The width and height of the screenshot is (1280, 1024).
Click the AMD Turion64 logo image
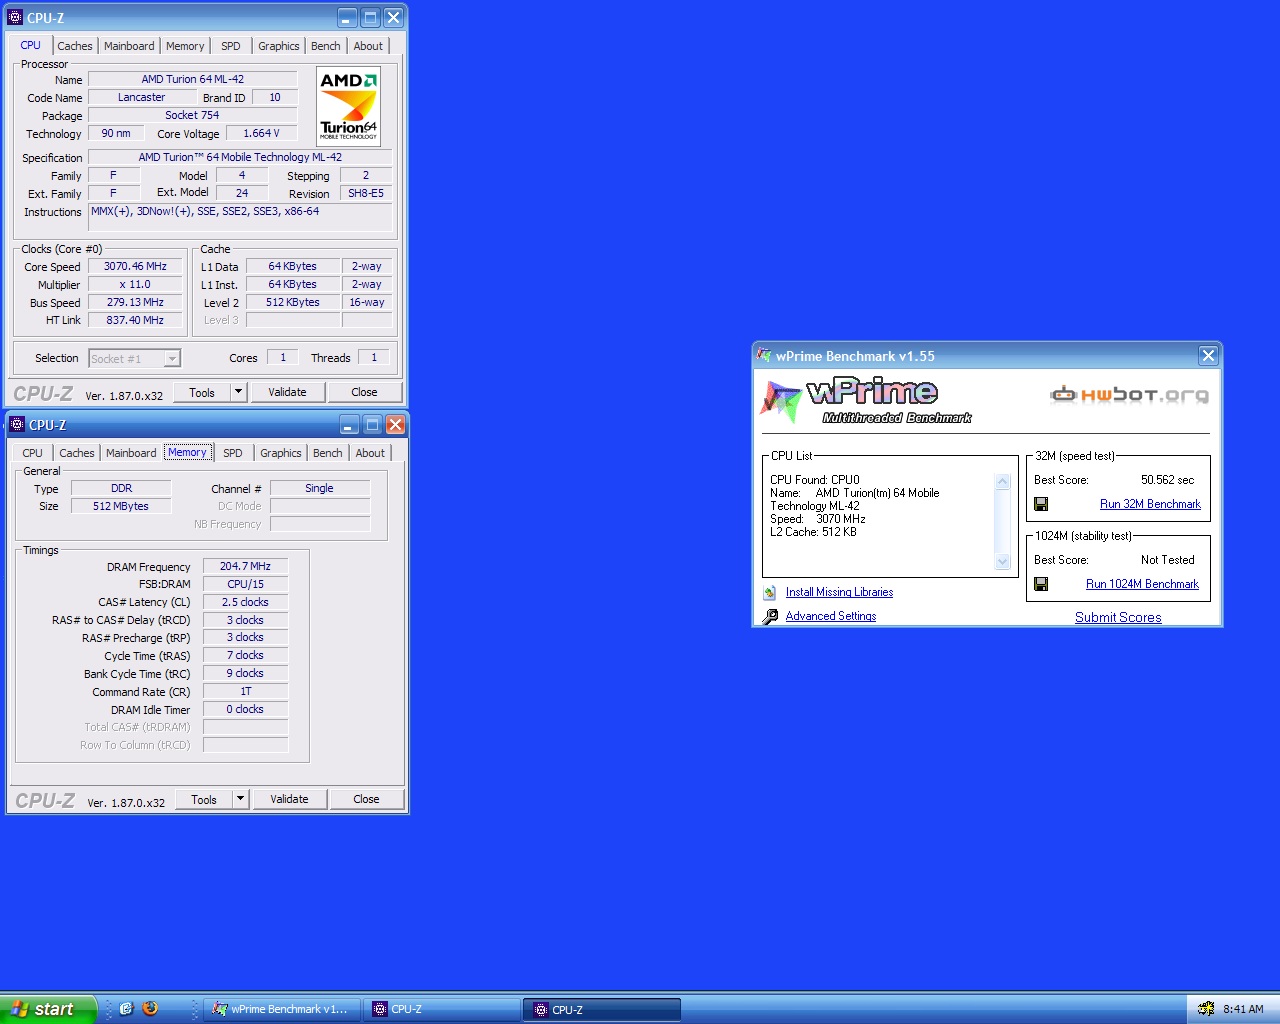(x=348, y=107)
